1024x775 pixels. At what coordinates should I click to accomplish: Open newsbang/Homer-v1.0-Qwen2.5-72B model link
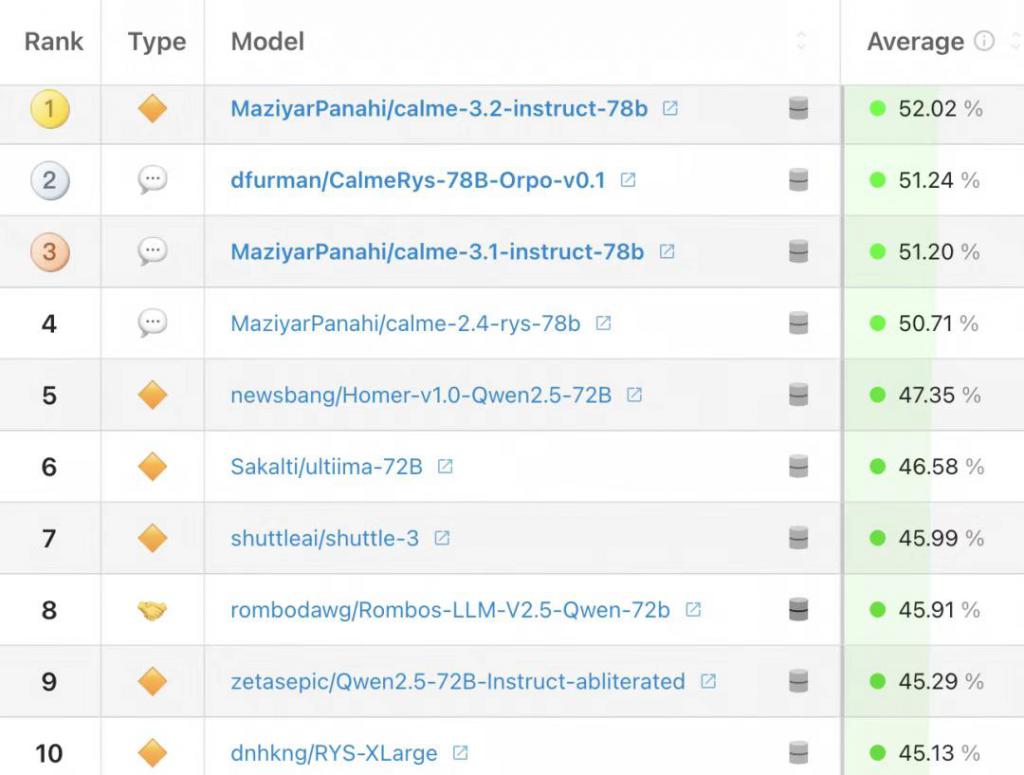pyautogui.click(x=421, y=395)
